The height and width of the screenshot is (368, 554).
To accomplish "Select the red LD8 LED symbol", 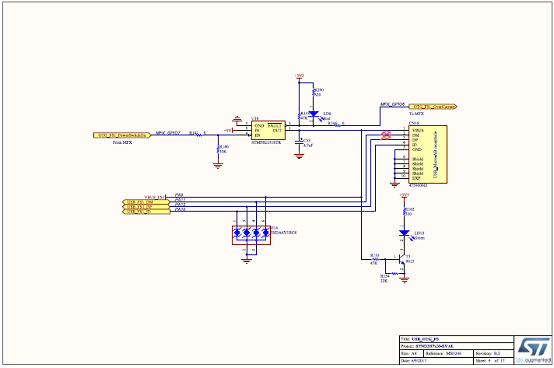I will (313, 114).
